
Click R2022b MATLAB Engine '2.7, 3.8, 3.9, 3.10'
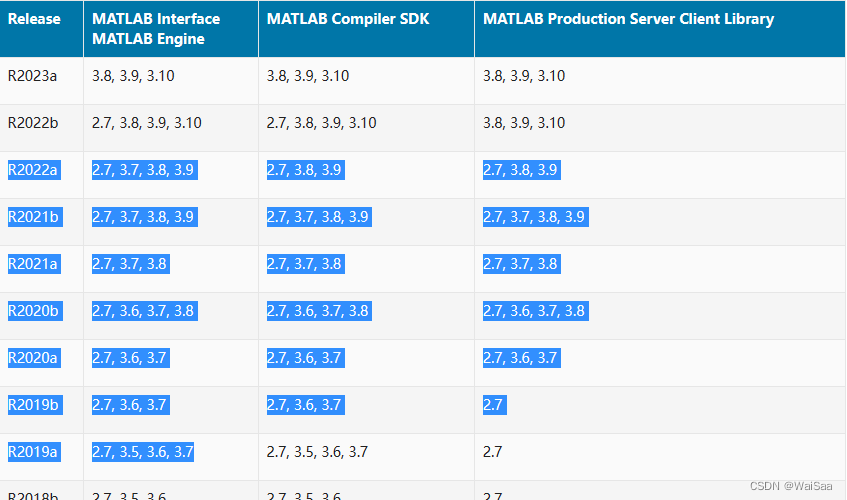click(x=146, y=123)
